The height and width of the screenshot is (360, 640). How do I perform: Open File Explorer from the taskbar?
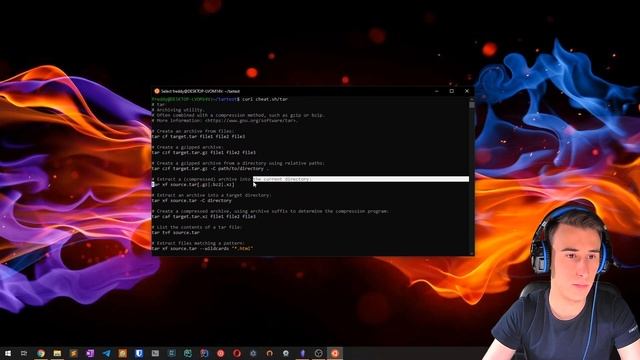[57, 353]
